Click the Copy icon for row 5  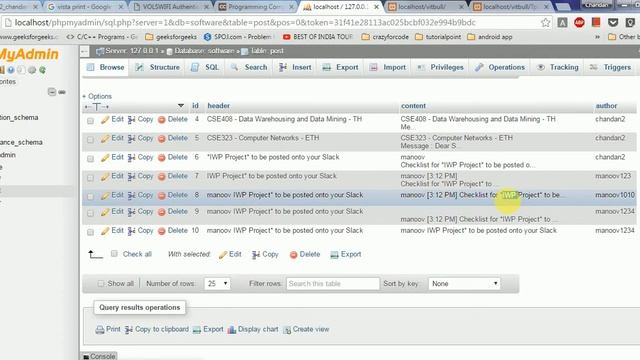[x=131, y=139]
